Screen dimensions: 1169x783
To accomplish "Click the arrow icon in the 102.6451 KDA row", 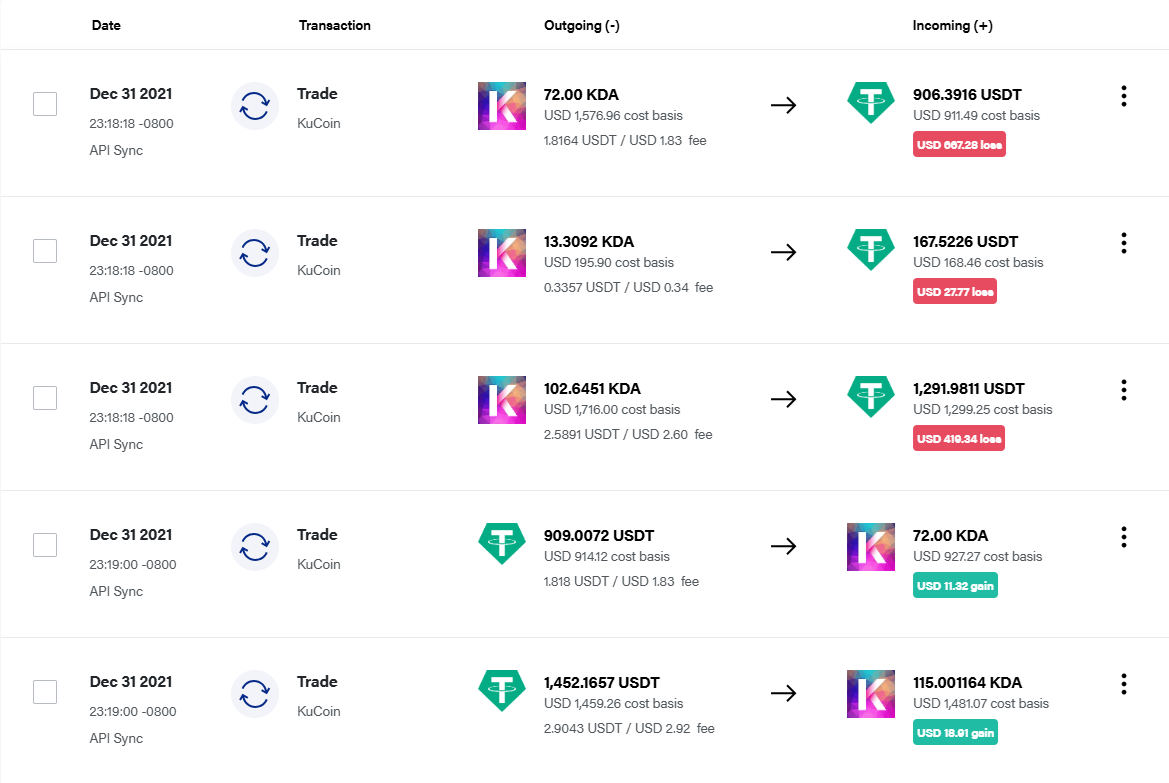I will tap(783, 399).
